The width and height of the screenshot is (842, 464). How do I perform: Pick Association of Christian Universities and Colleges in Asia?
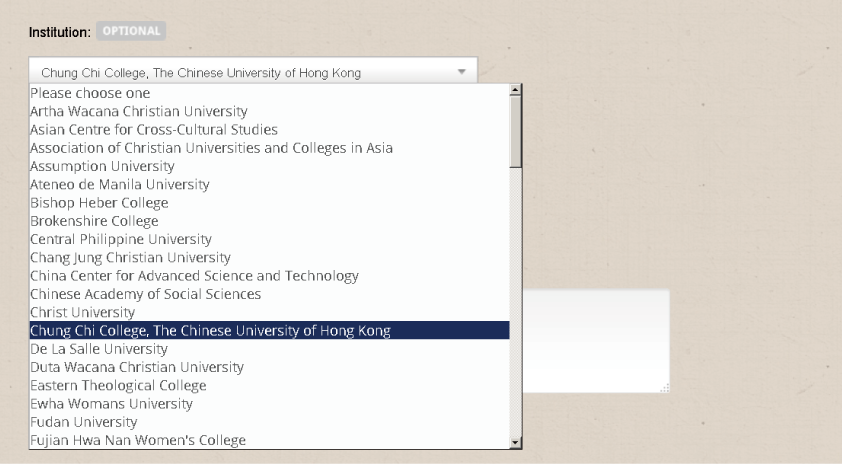pyautogui.click(x=269, y=148)
